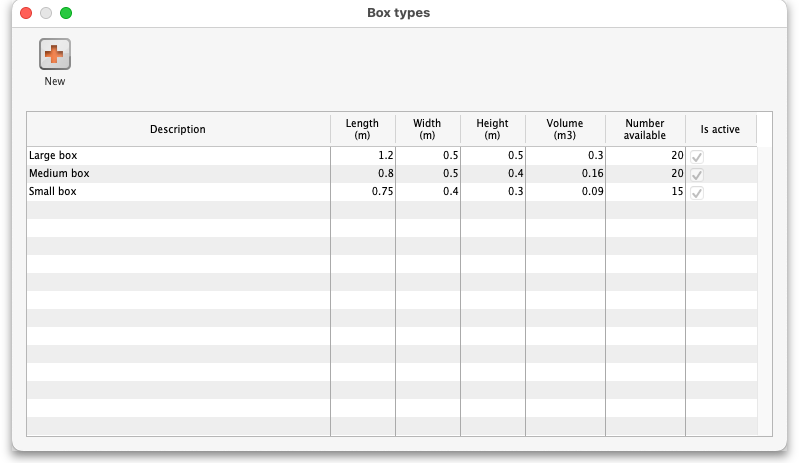This screenshot has width=799, height=463.
Task: Sort by the Description column header
Action: (178, 130)
